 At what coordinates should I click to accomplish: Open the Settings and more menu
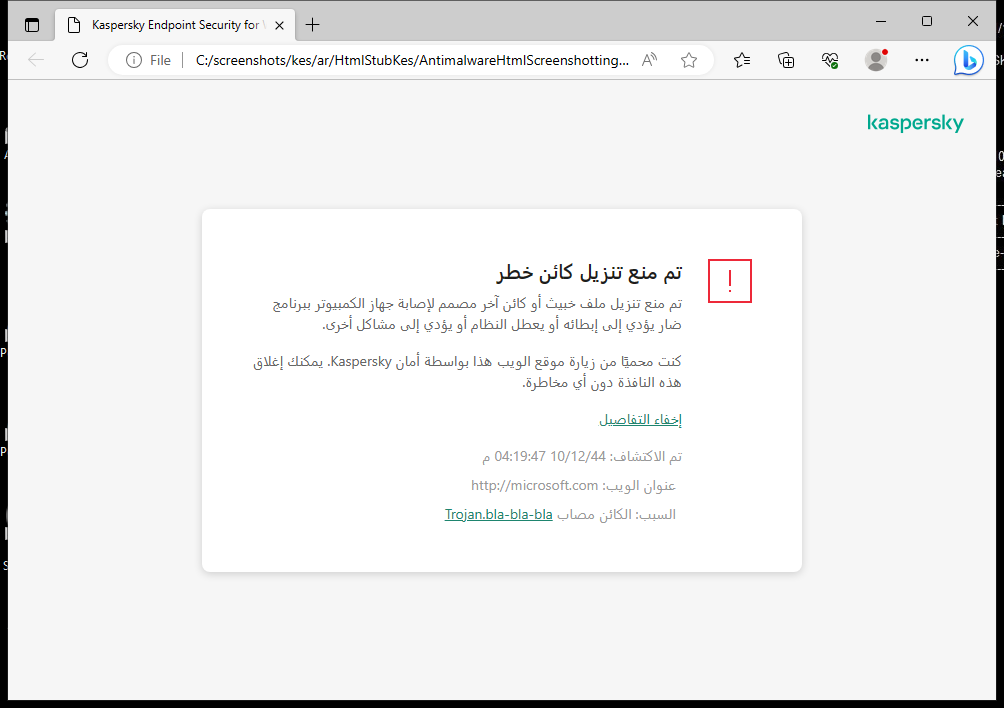(x=921, y=60)
